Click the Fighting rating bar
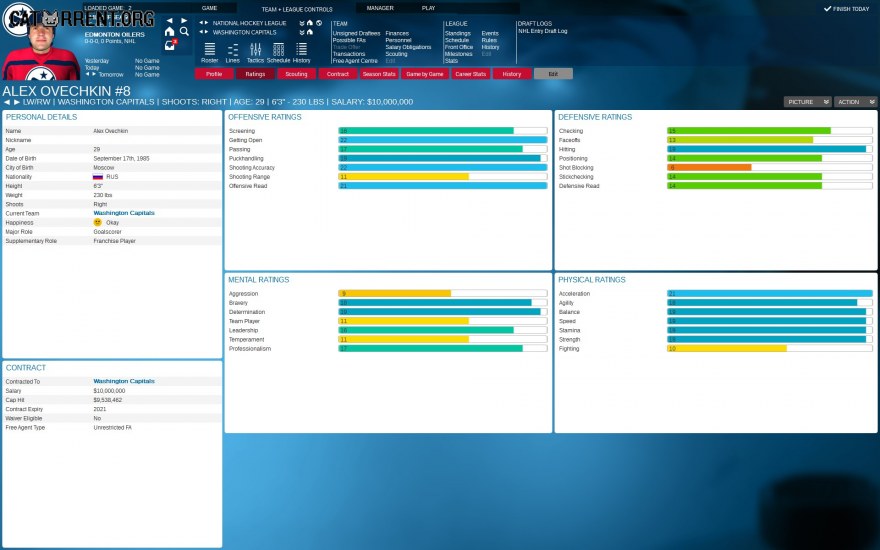This screenshot has height=550, width=880. [x=769, y=349]
